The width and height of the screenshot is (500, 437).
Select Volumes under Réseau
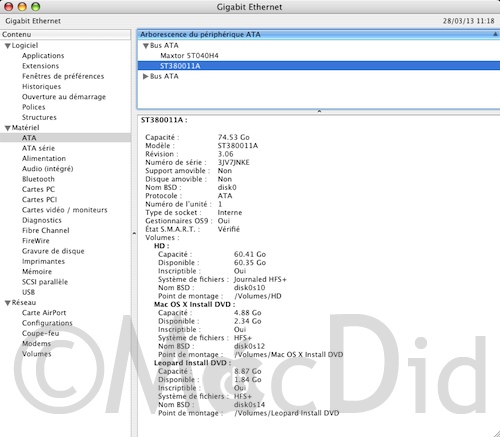tap(36, 354)
